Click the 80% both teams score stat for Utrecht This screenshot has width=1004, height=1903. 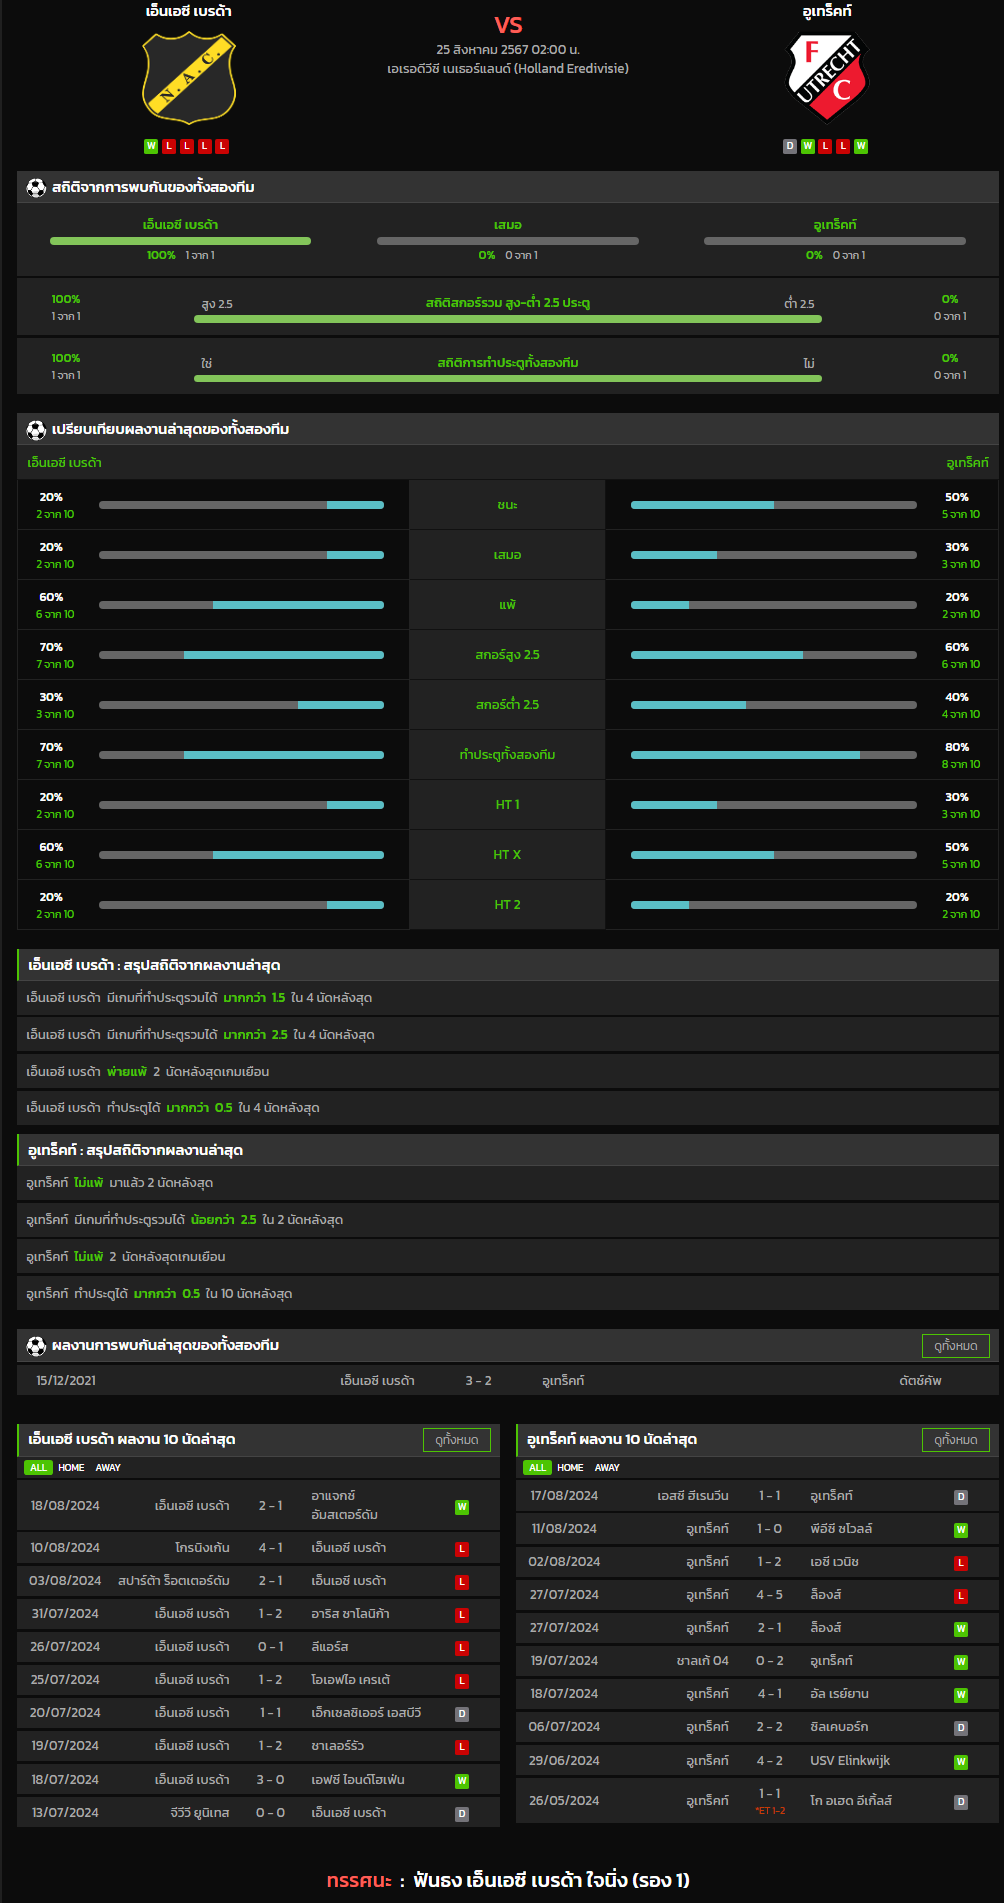pyautogui.click(x=957, y=747)
